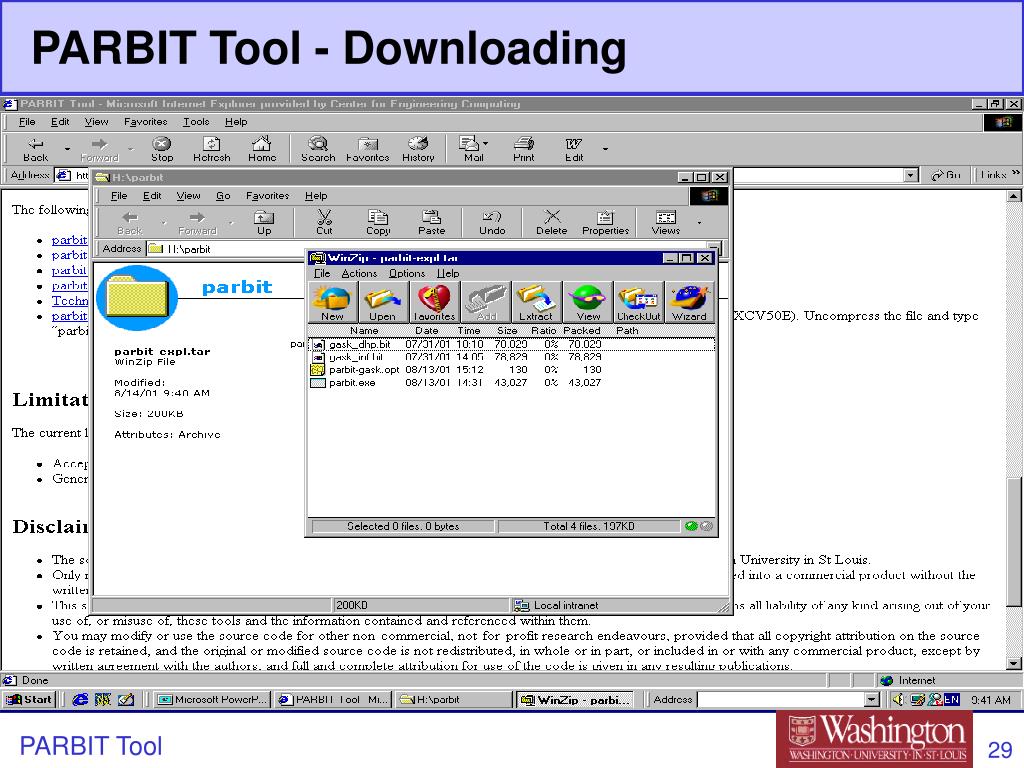The image size is (1024, 768).
Task: Select gask_dhp.bit file row
Action: click(x=511, y=344)
